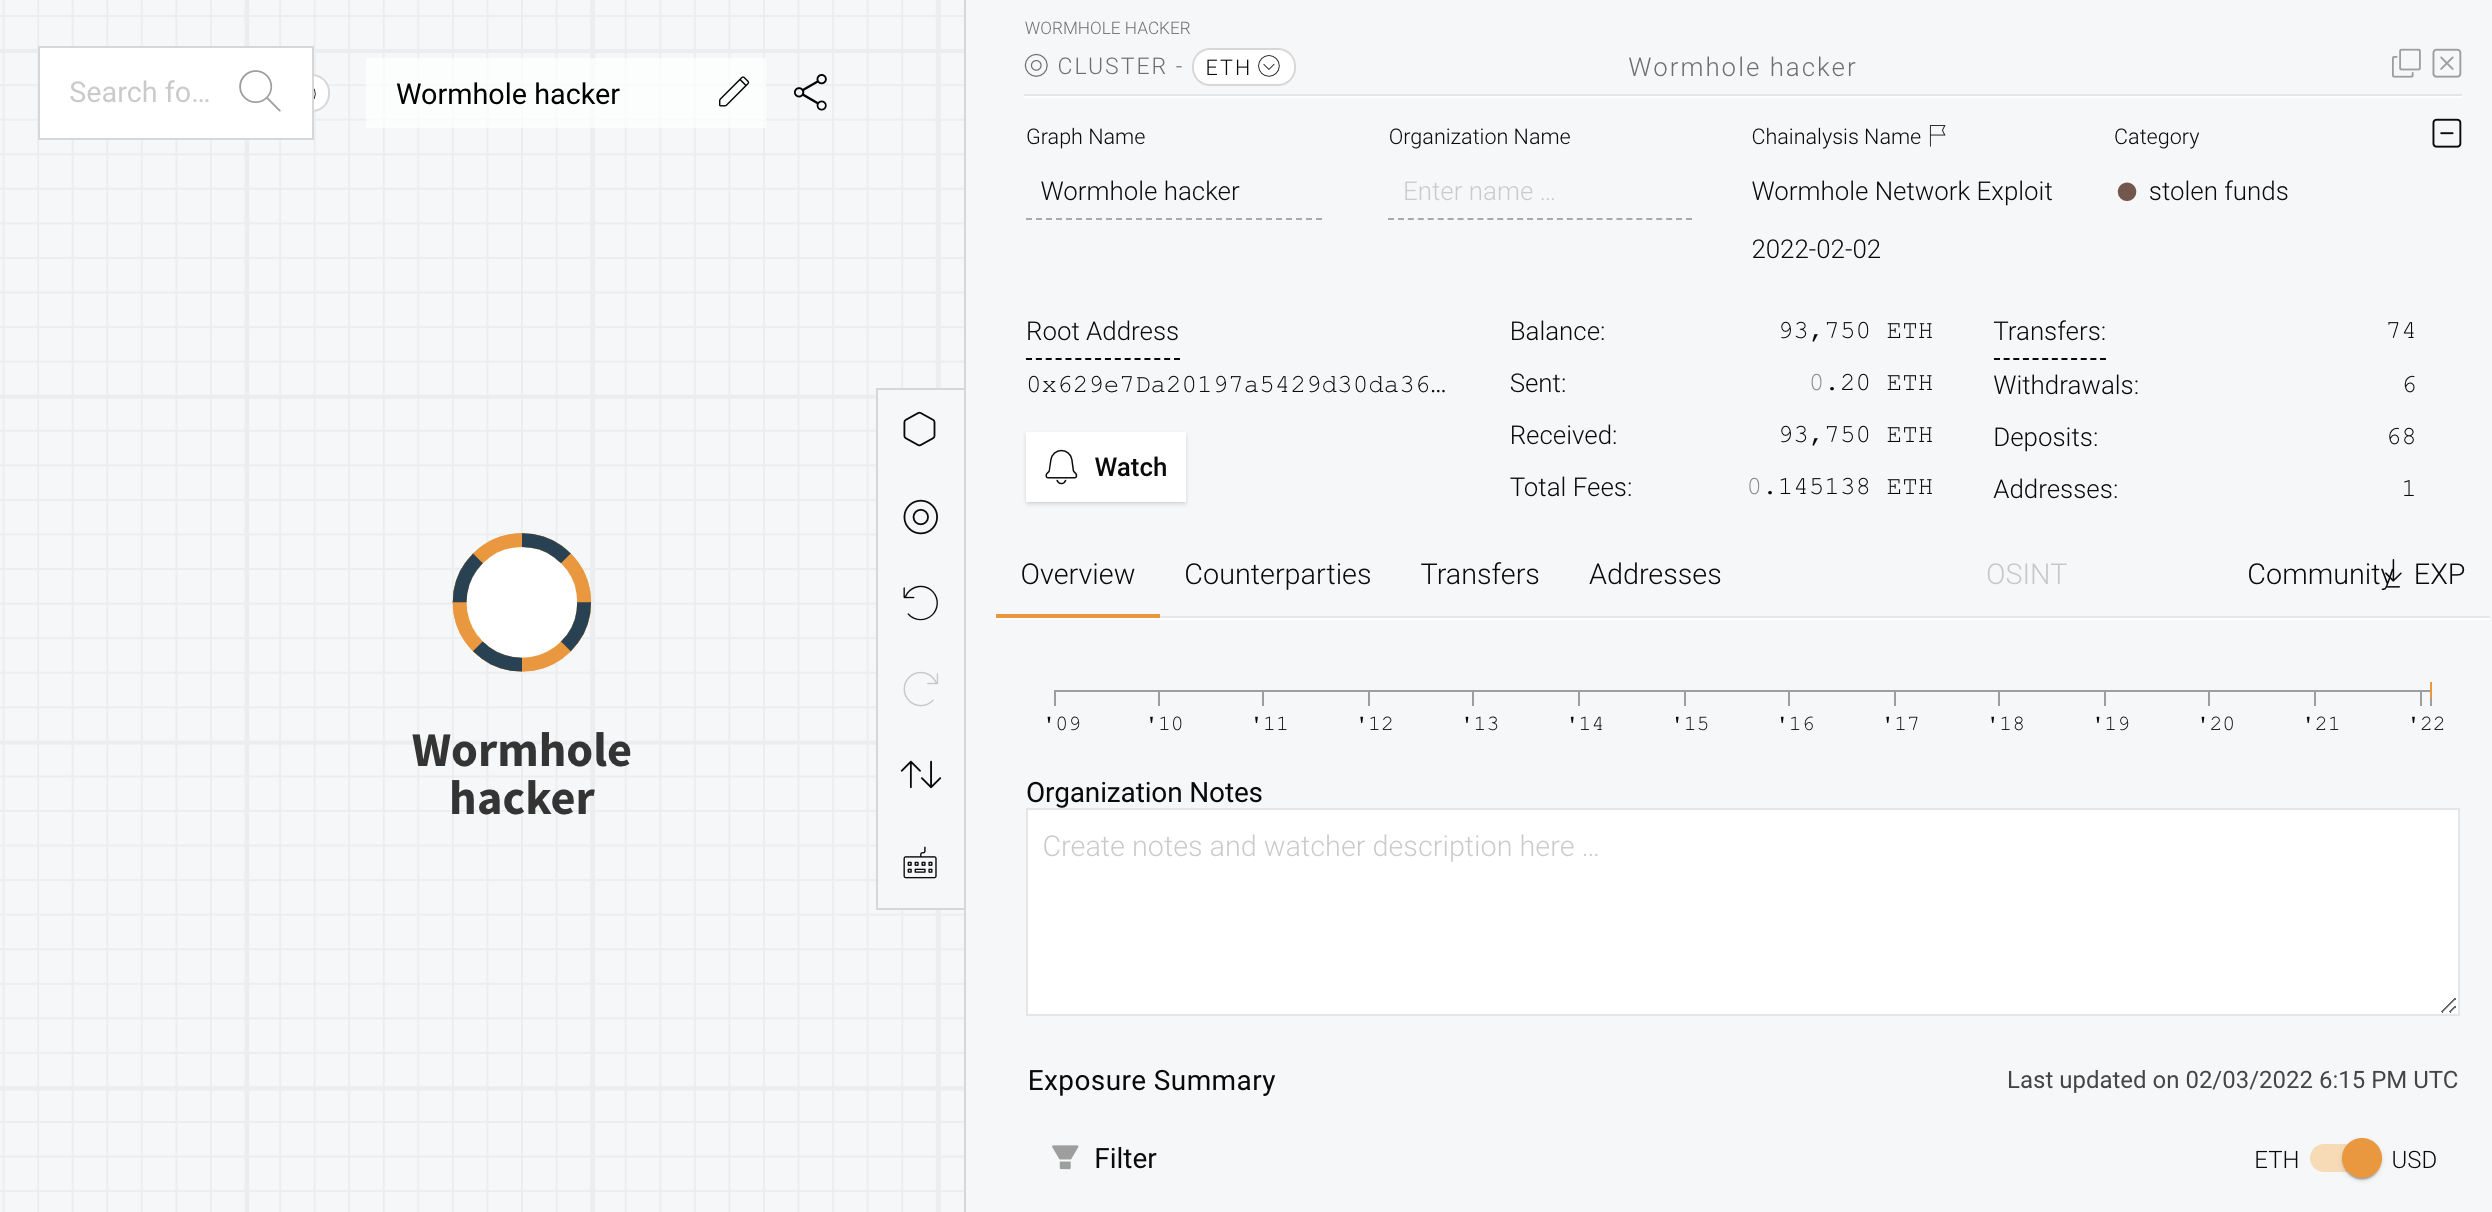Open the Transfers tab

[x=1479, y=574]
